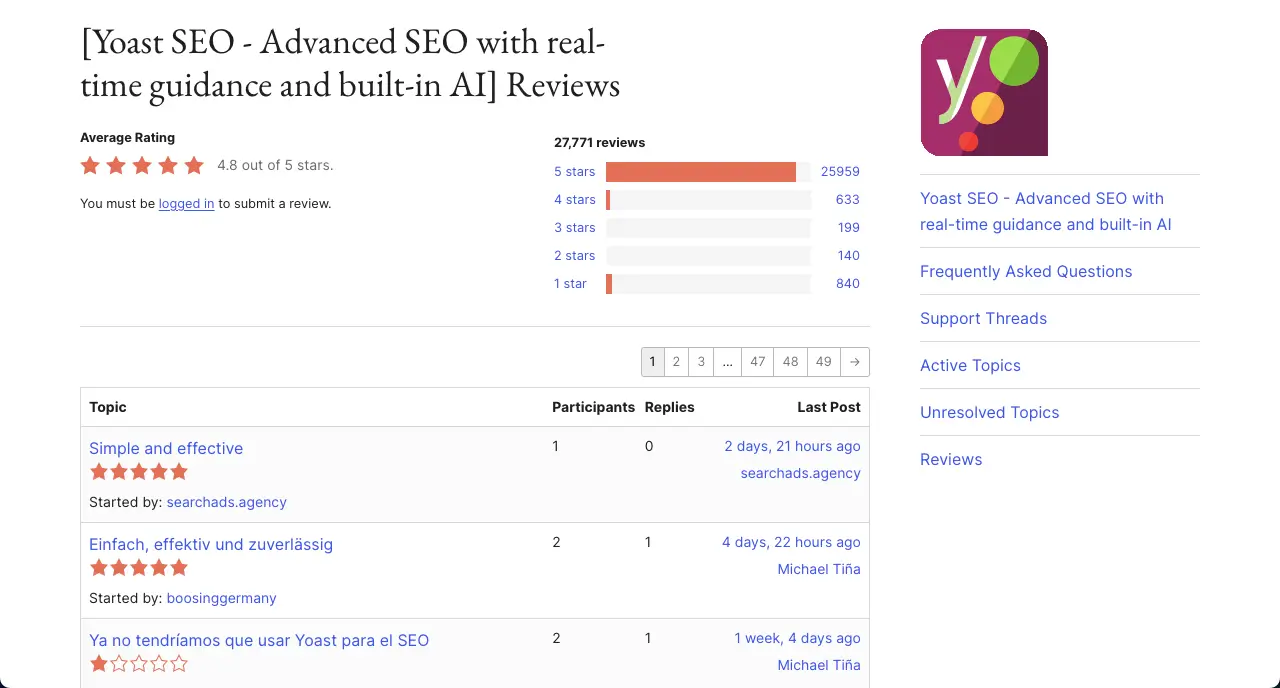Click the first star under Einfach, effektiv und zuverlässig
This screenshot has width=1280, height=688.
click(x=98, y=567)
